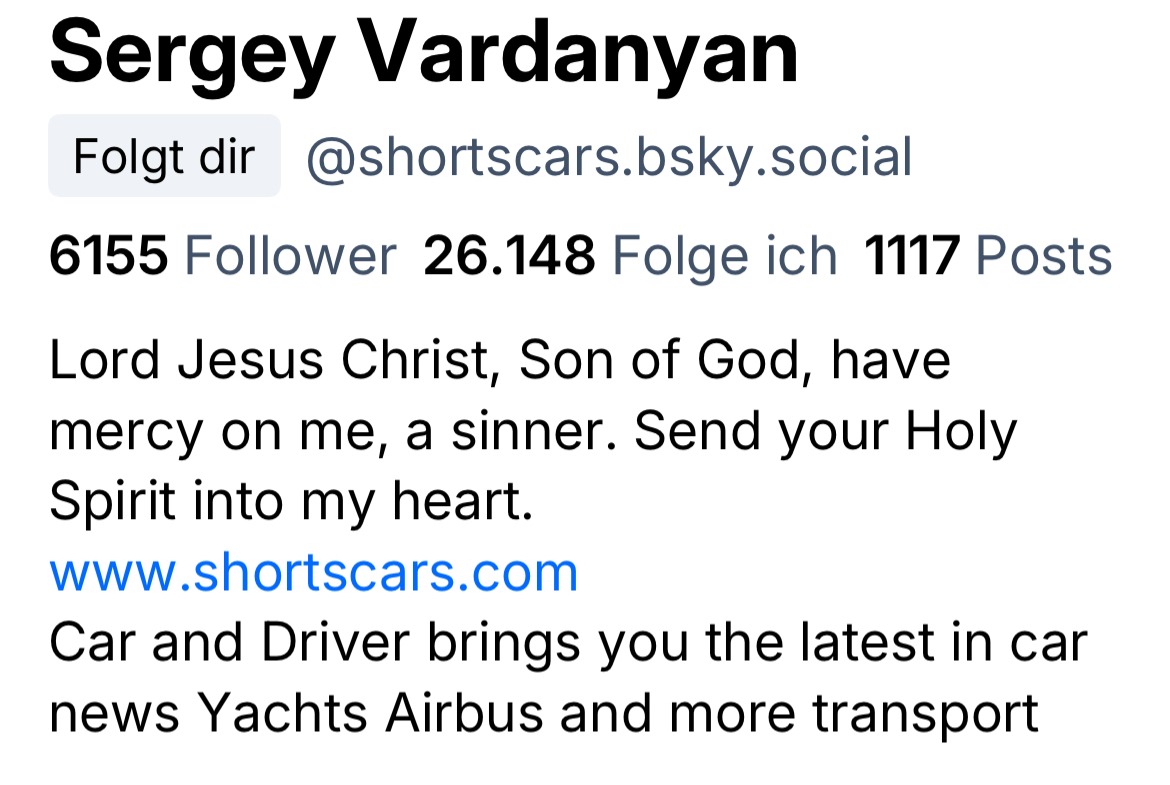Click the "Folge ich" label
This screenshot has width=1170, height=785.
[724, 256]
